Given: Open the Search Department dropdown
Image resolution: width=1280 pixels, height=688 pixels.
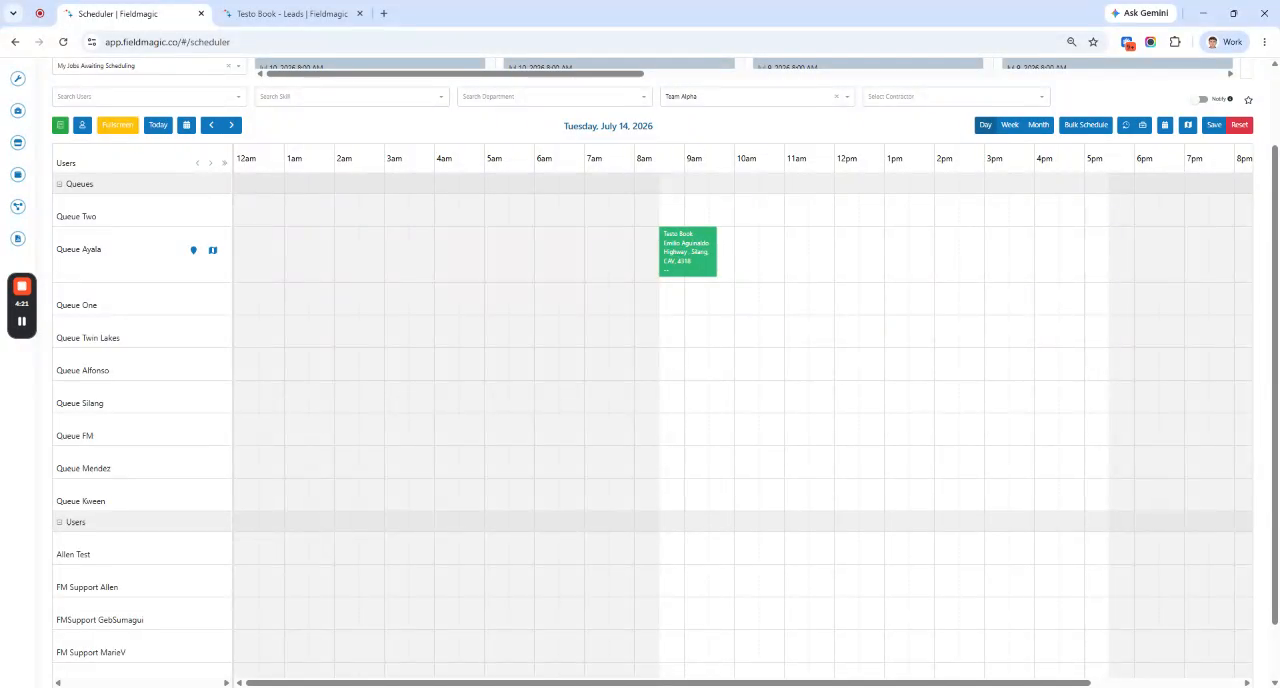Looking at the screenshot, I should click(554, 97).
